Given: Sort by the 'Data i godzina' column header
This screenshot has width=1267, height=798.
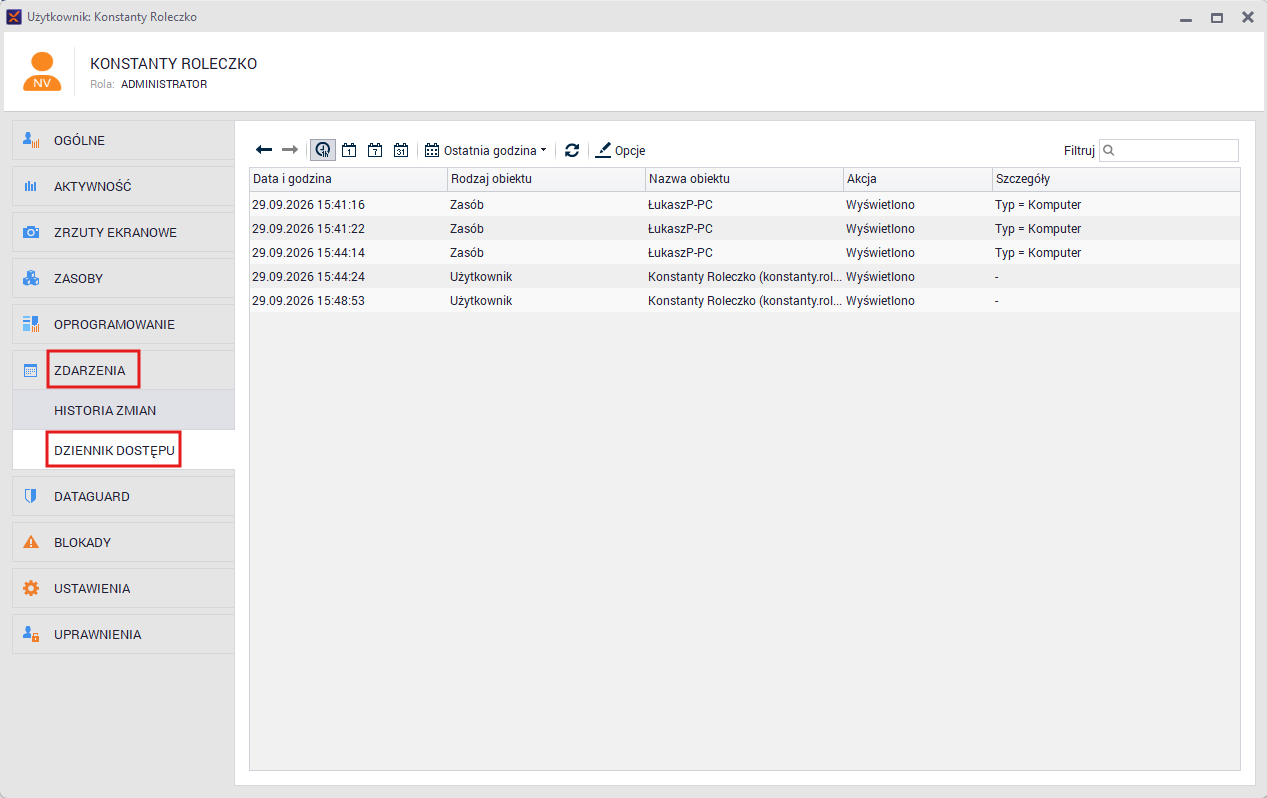Looking at the screenshot, I should (348, 179).
